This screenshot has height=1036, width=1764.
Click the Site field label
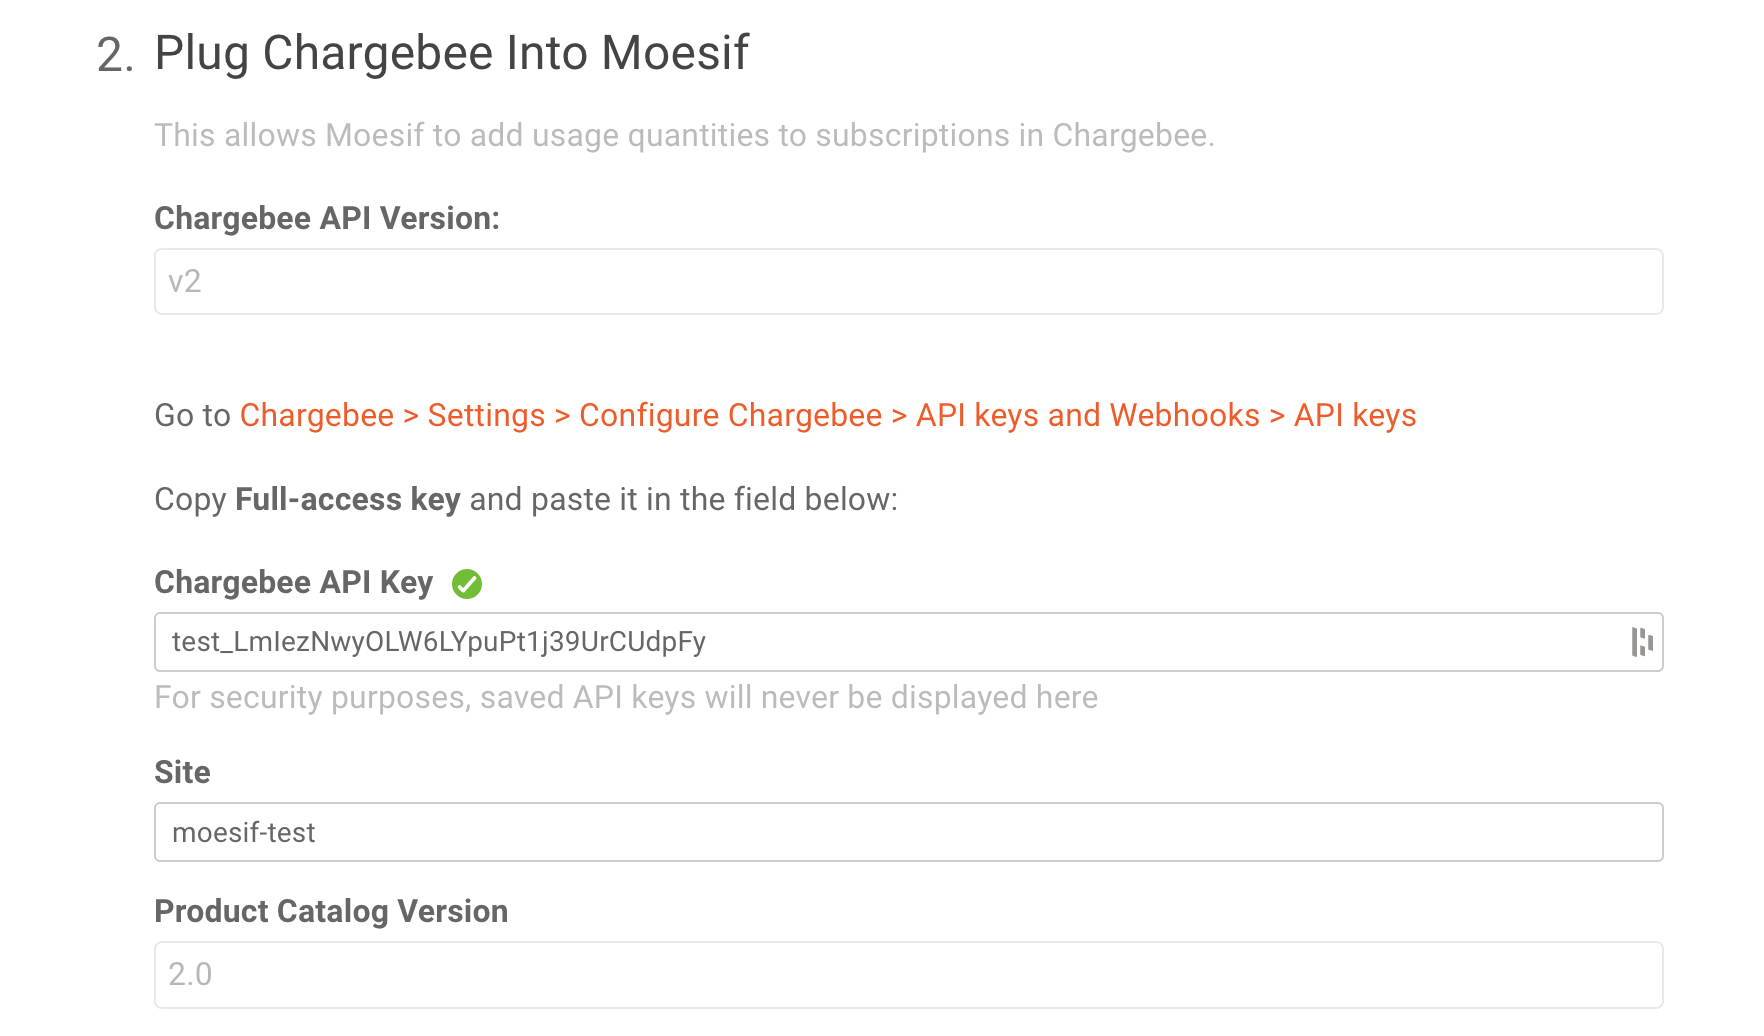coord(181,771)
